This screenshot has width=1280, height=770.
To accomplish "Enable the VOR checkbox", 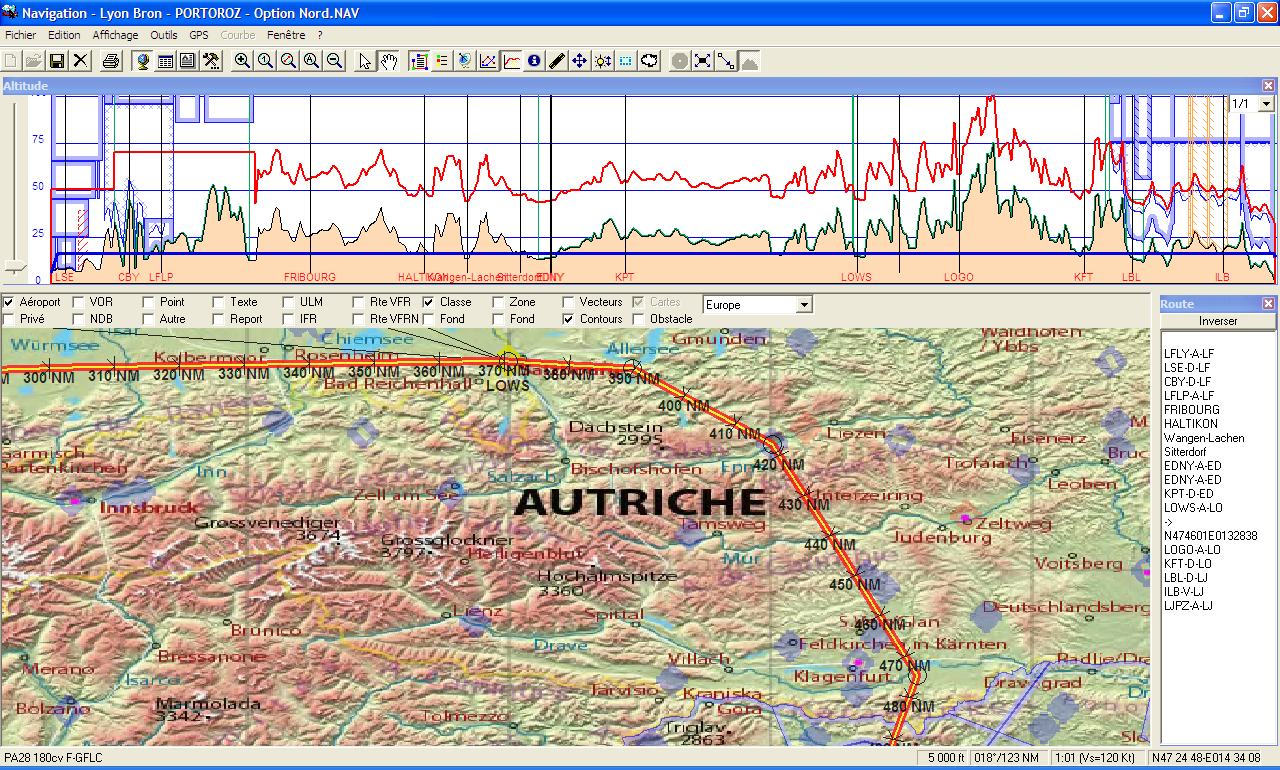I will point(79,302).
